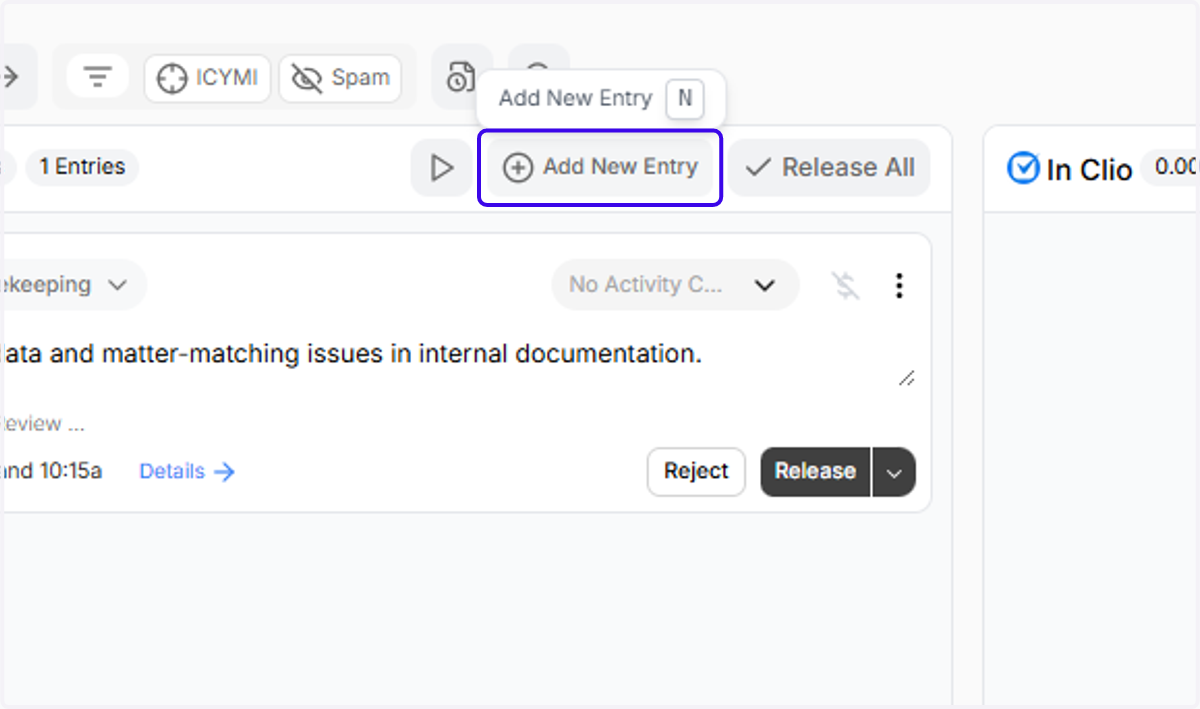
Task: Release the time entry
Action: click(x=815, y=471)
